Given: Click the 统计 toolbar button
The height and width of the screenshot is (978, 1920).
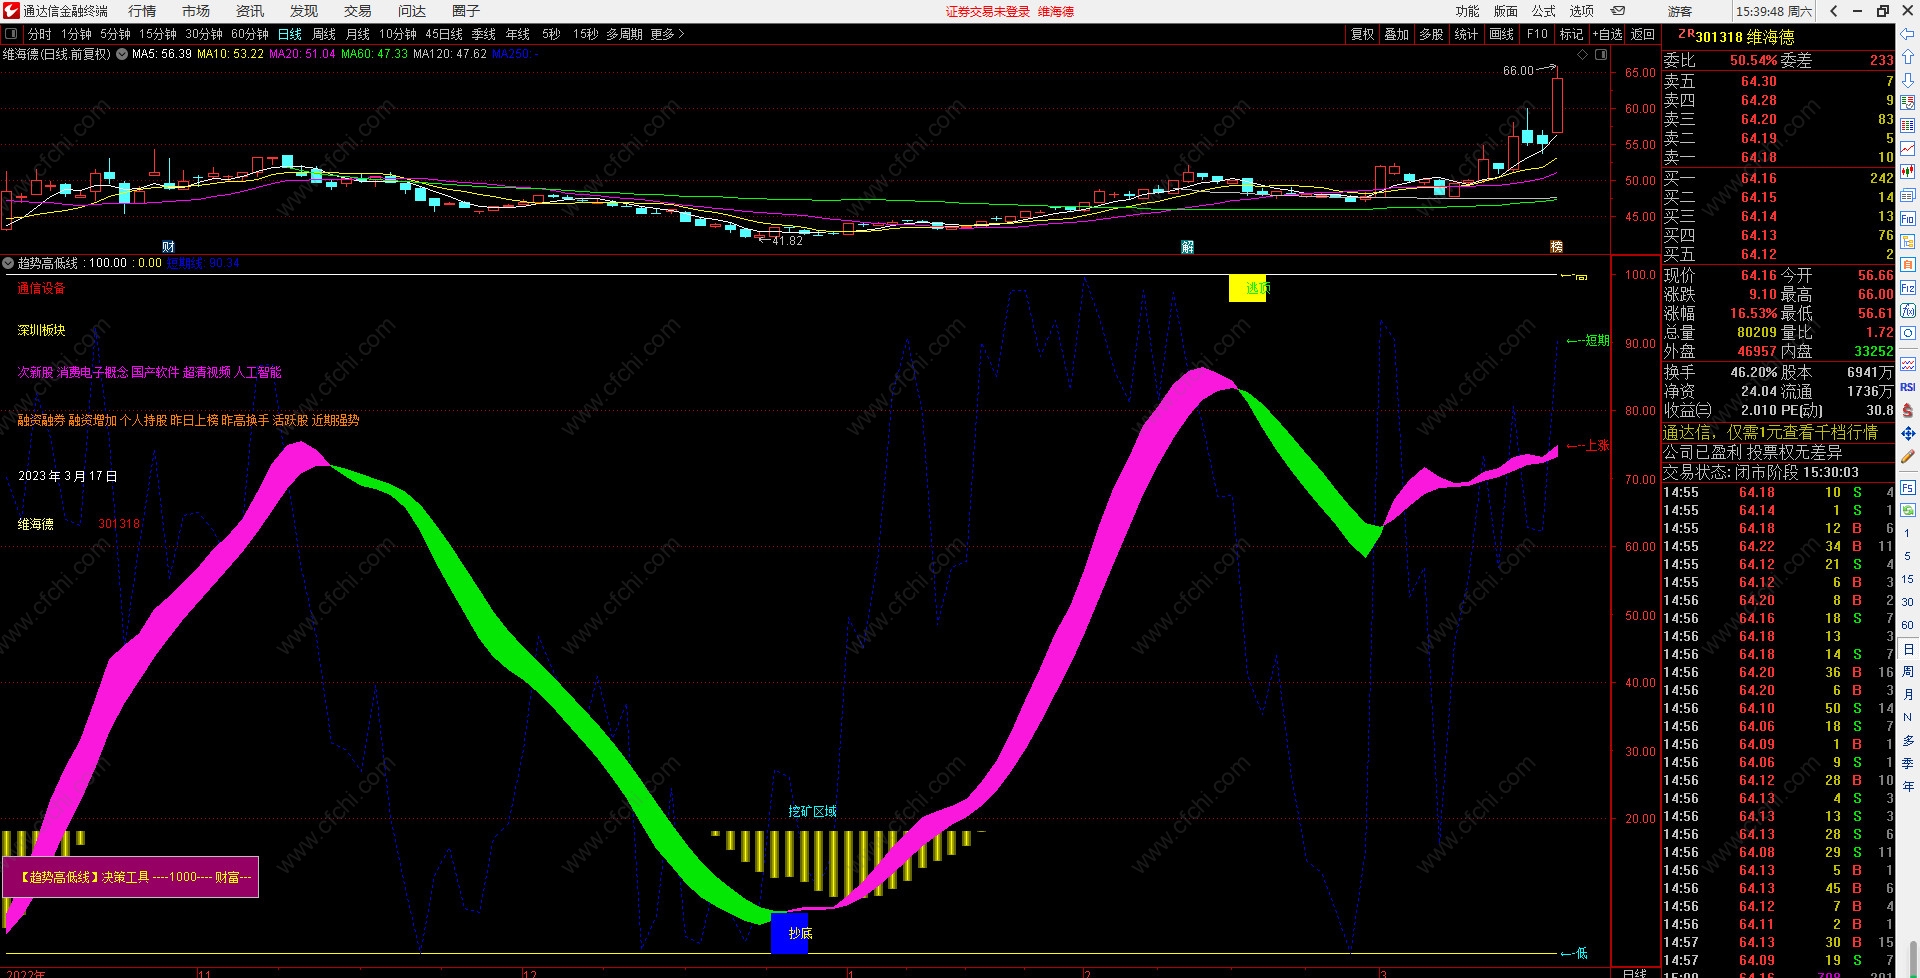Looking at the screenshot, I should tap(1466, 34).
